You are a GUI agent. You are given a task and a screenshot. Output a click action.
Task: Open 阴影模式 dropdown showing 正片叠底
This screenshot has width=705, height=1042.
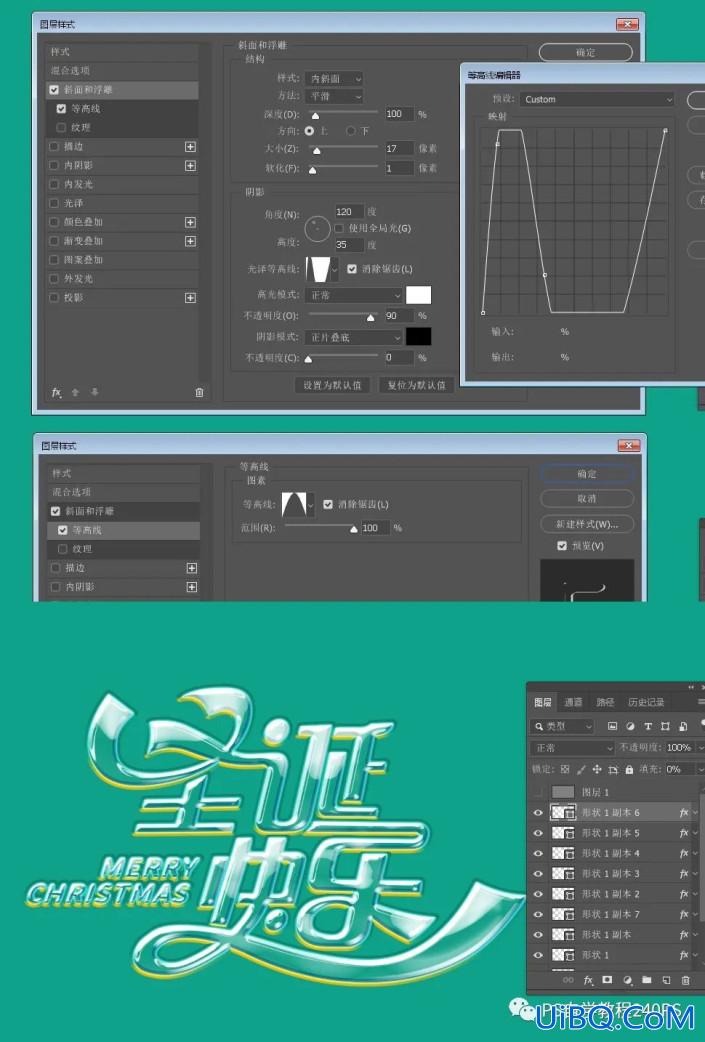coord(353,338)
